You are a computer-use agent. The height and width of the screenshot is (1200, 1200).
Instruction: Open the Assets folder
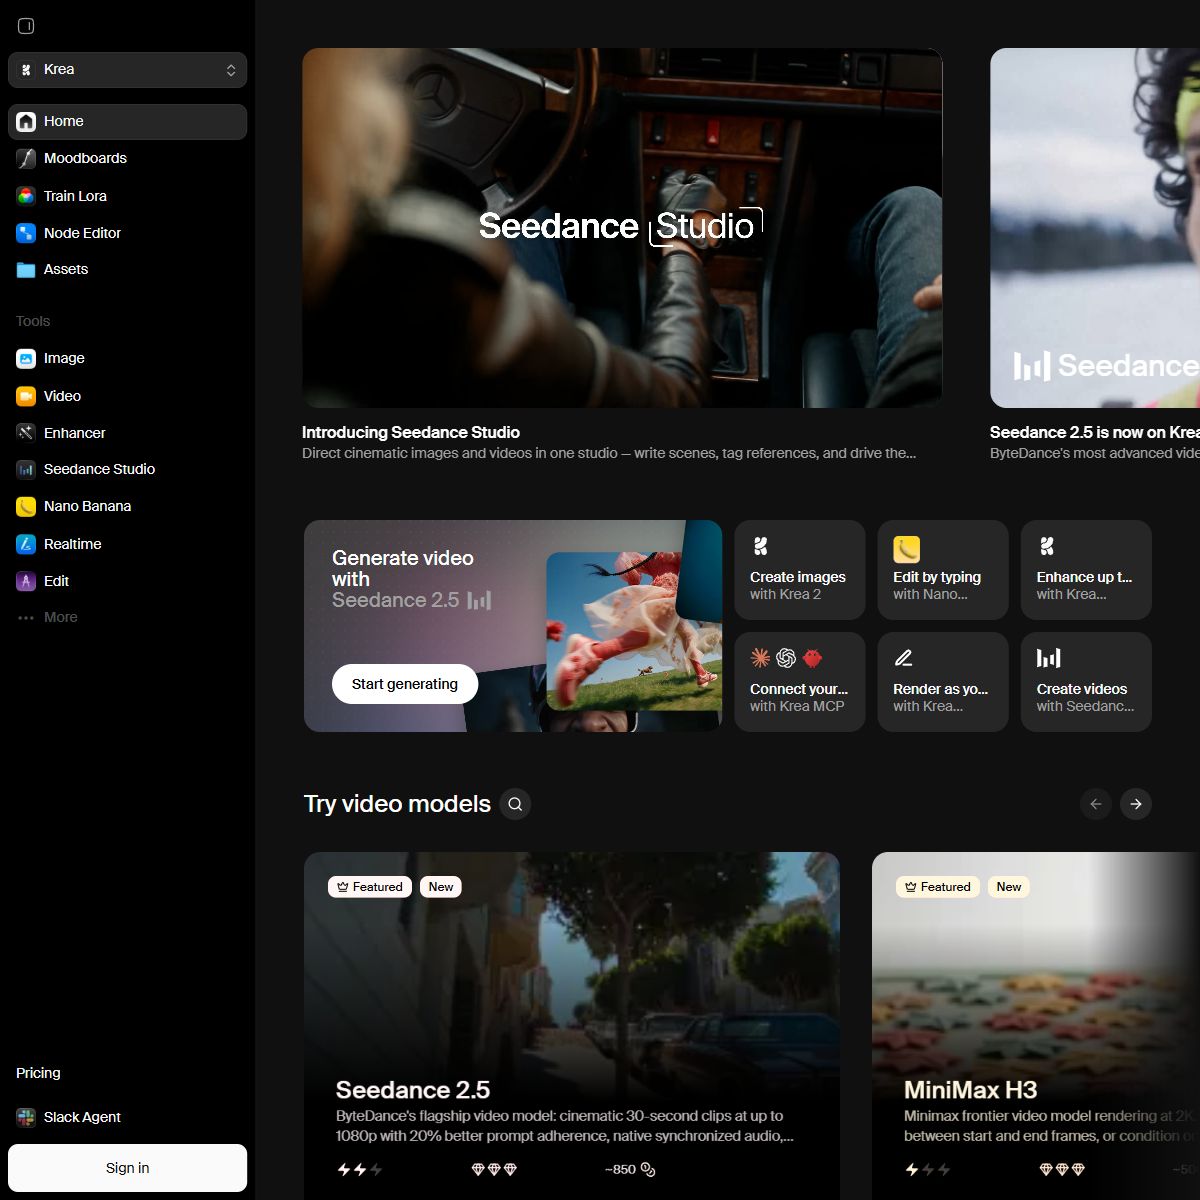[x=127, y=270]
